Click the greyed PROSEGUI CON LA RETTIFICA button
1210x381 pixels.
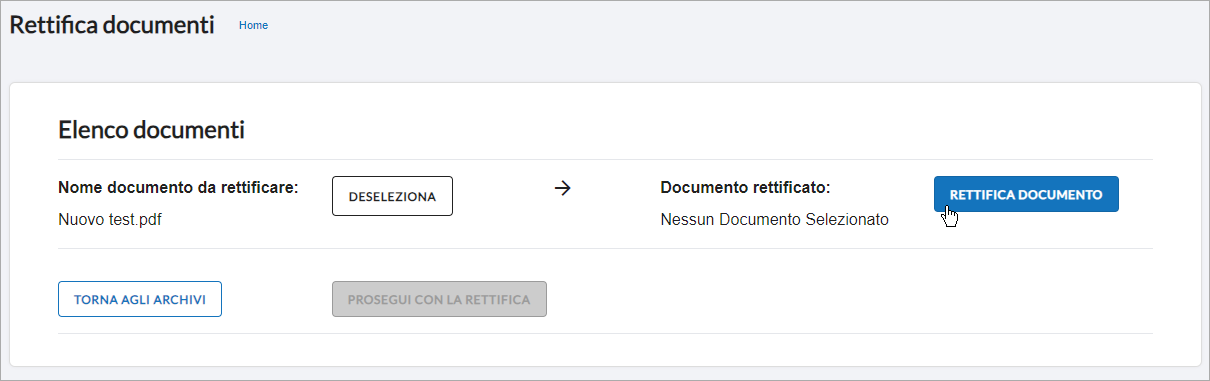[439, 299]
